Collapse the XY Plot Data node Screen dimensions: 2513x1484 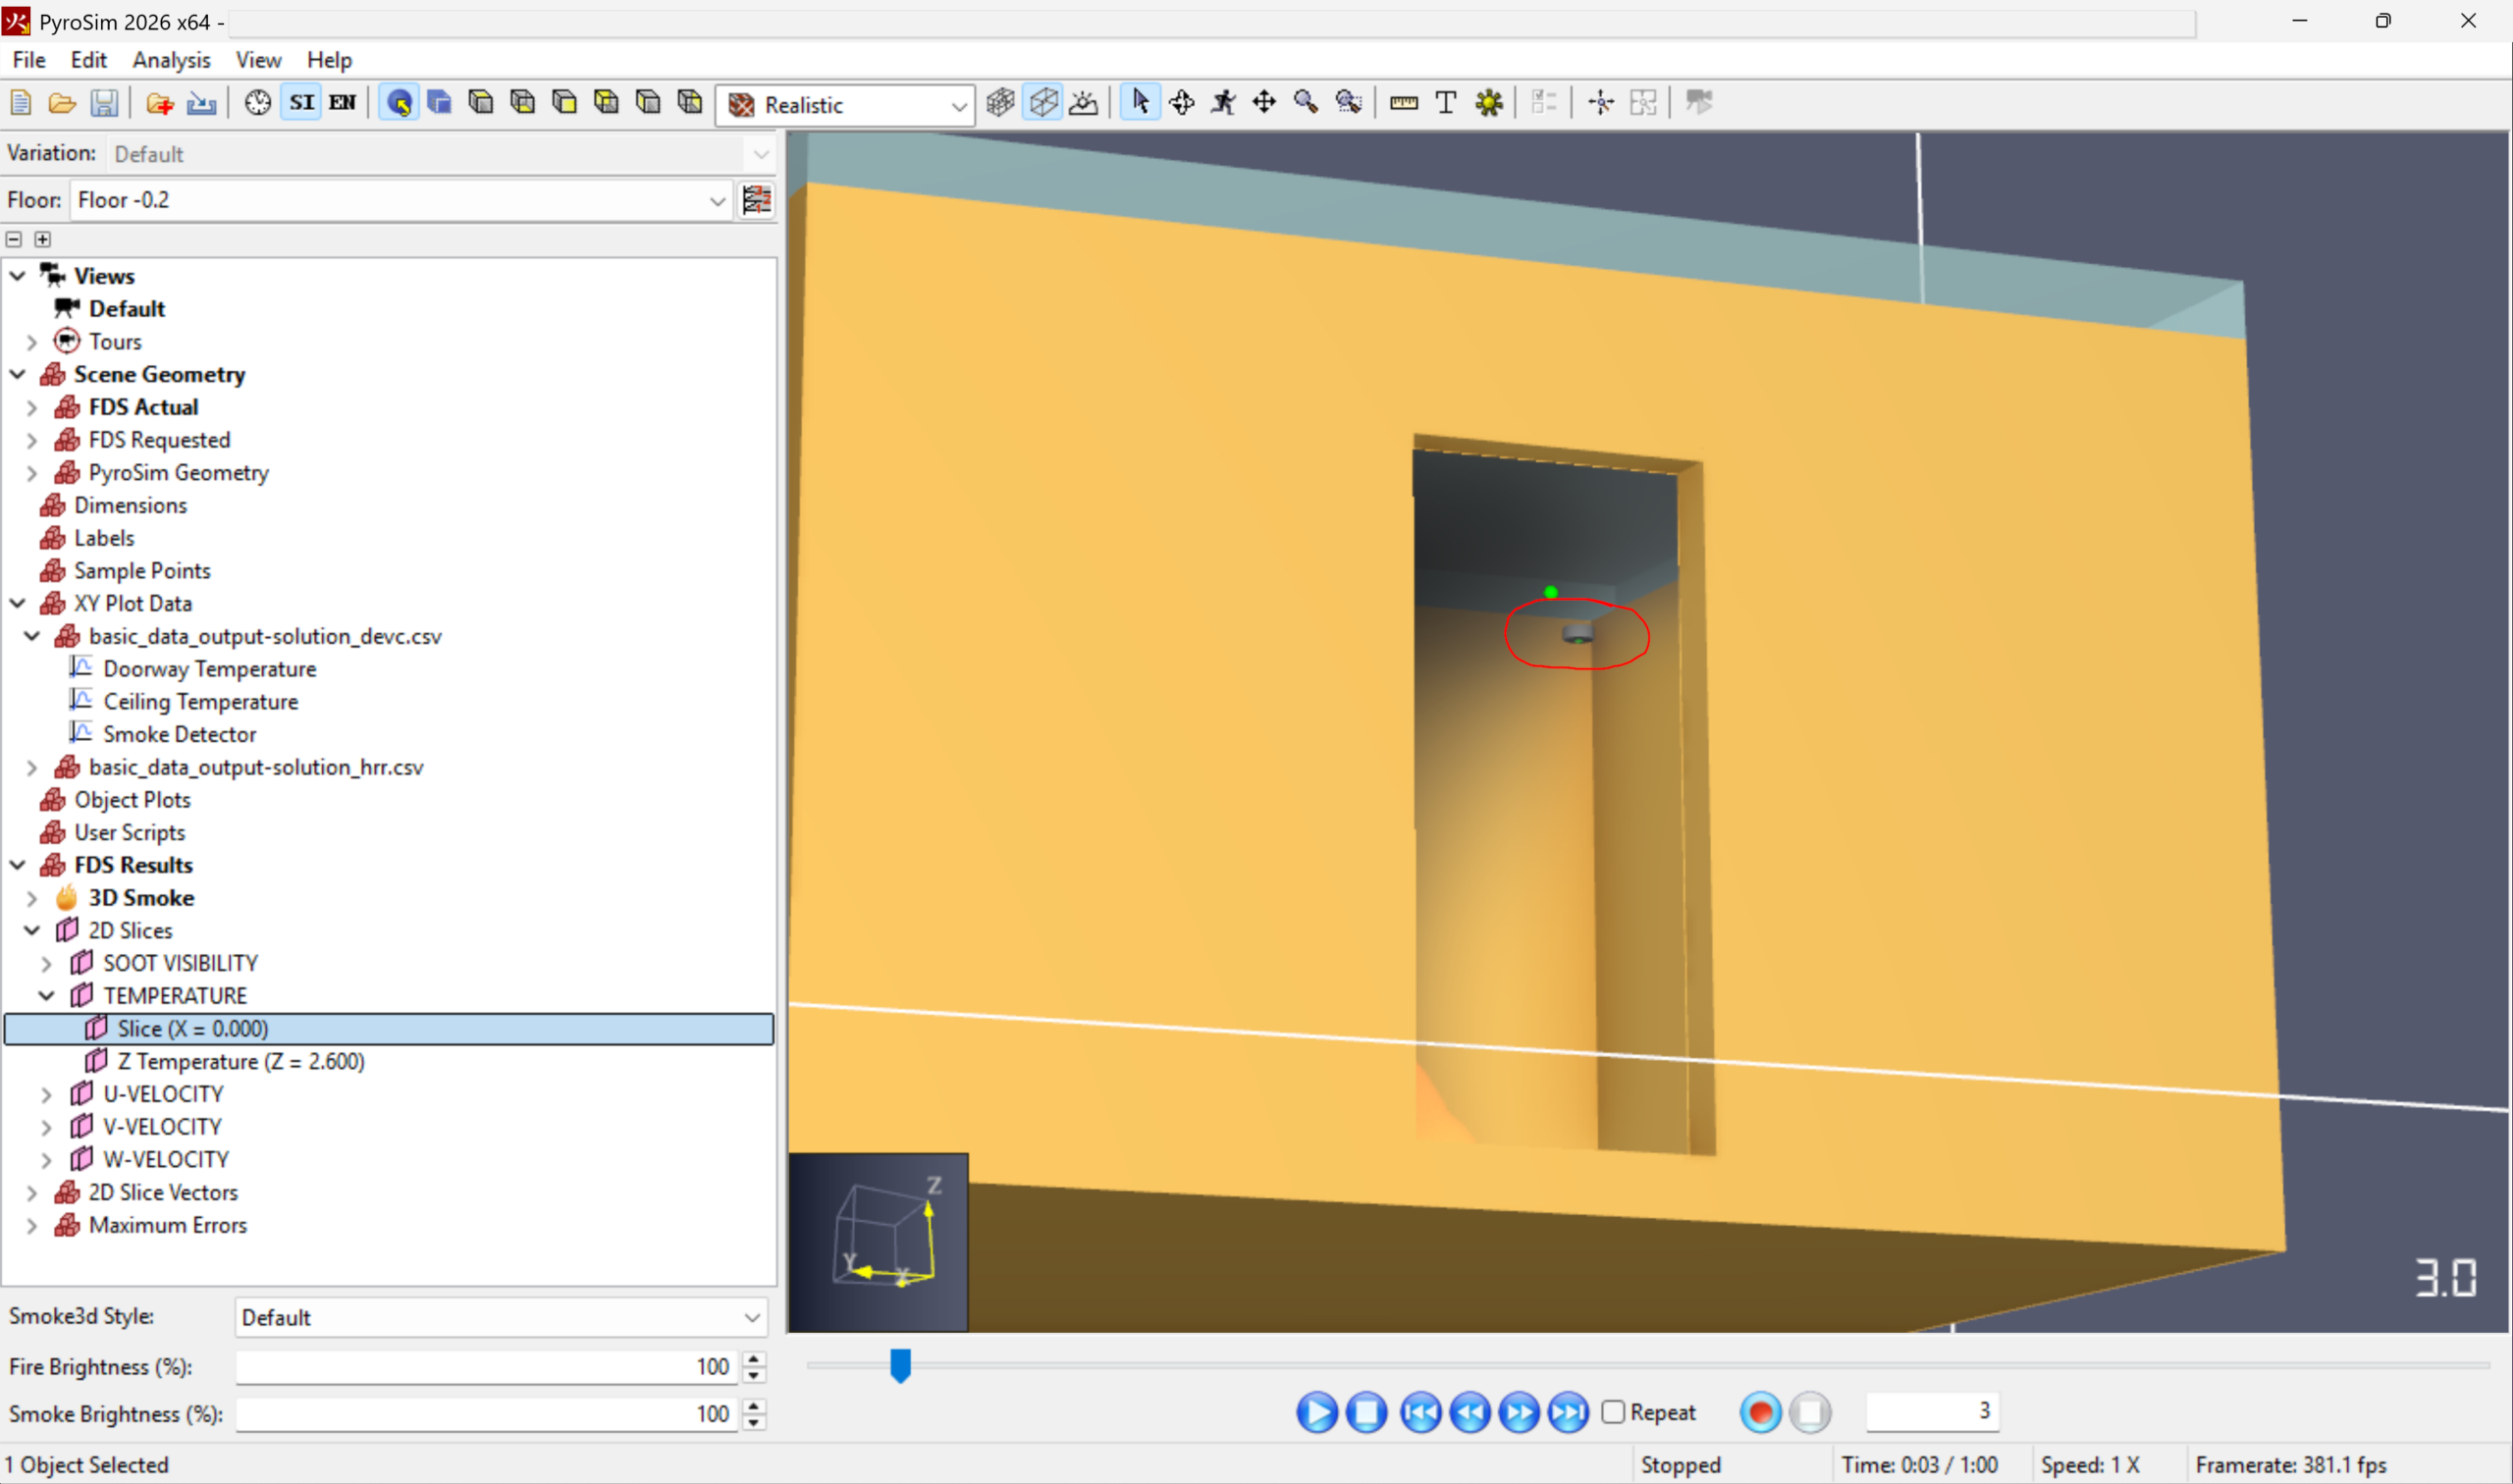coord(18,604)
